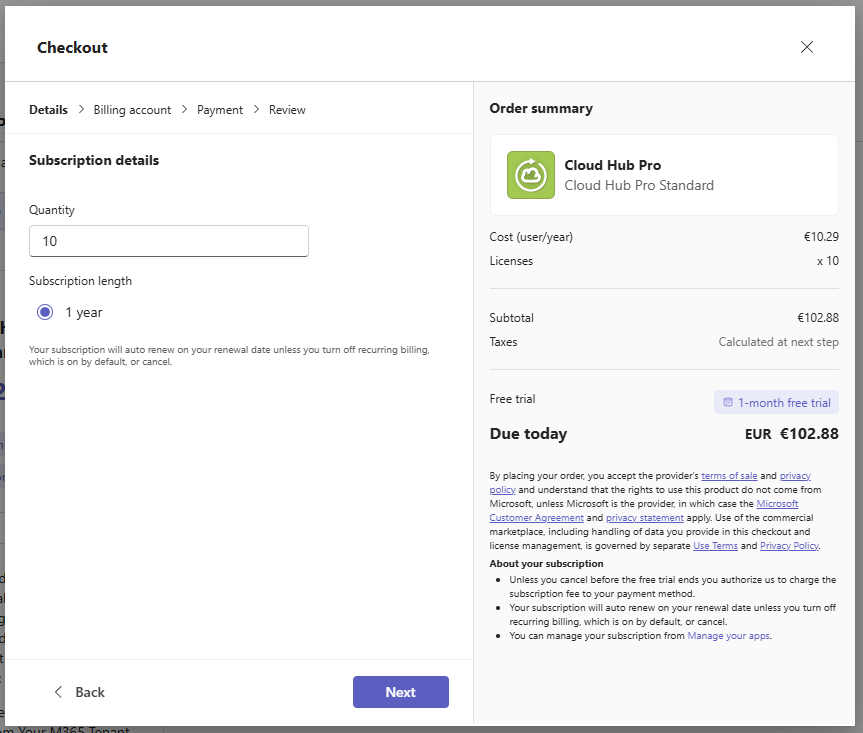The height and width of the screenshot is (733, 863).
Task: Click the €10.29 cost per user value
Action: coord(821,237)
